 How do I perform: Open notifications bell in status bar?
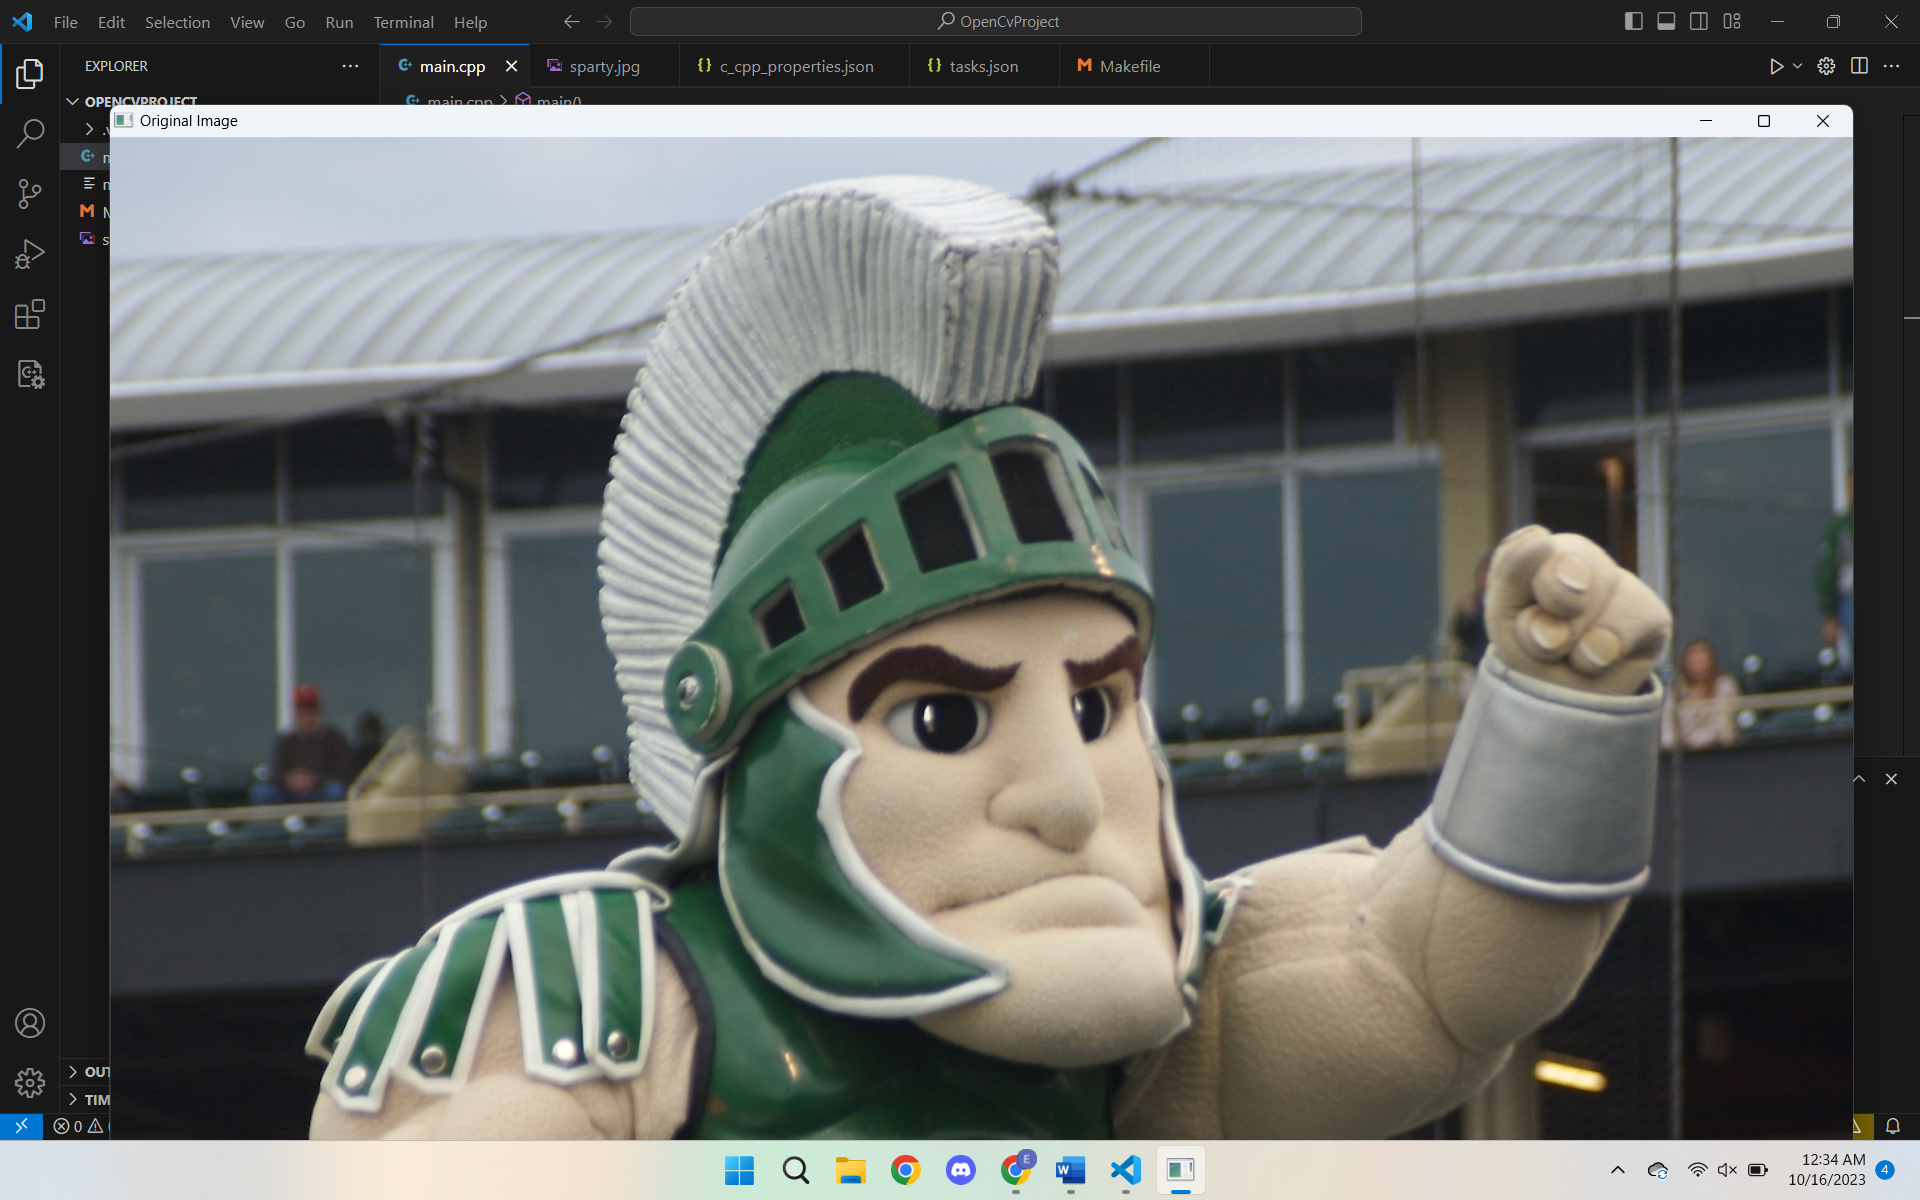[1892, 1126]
